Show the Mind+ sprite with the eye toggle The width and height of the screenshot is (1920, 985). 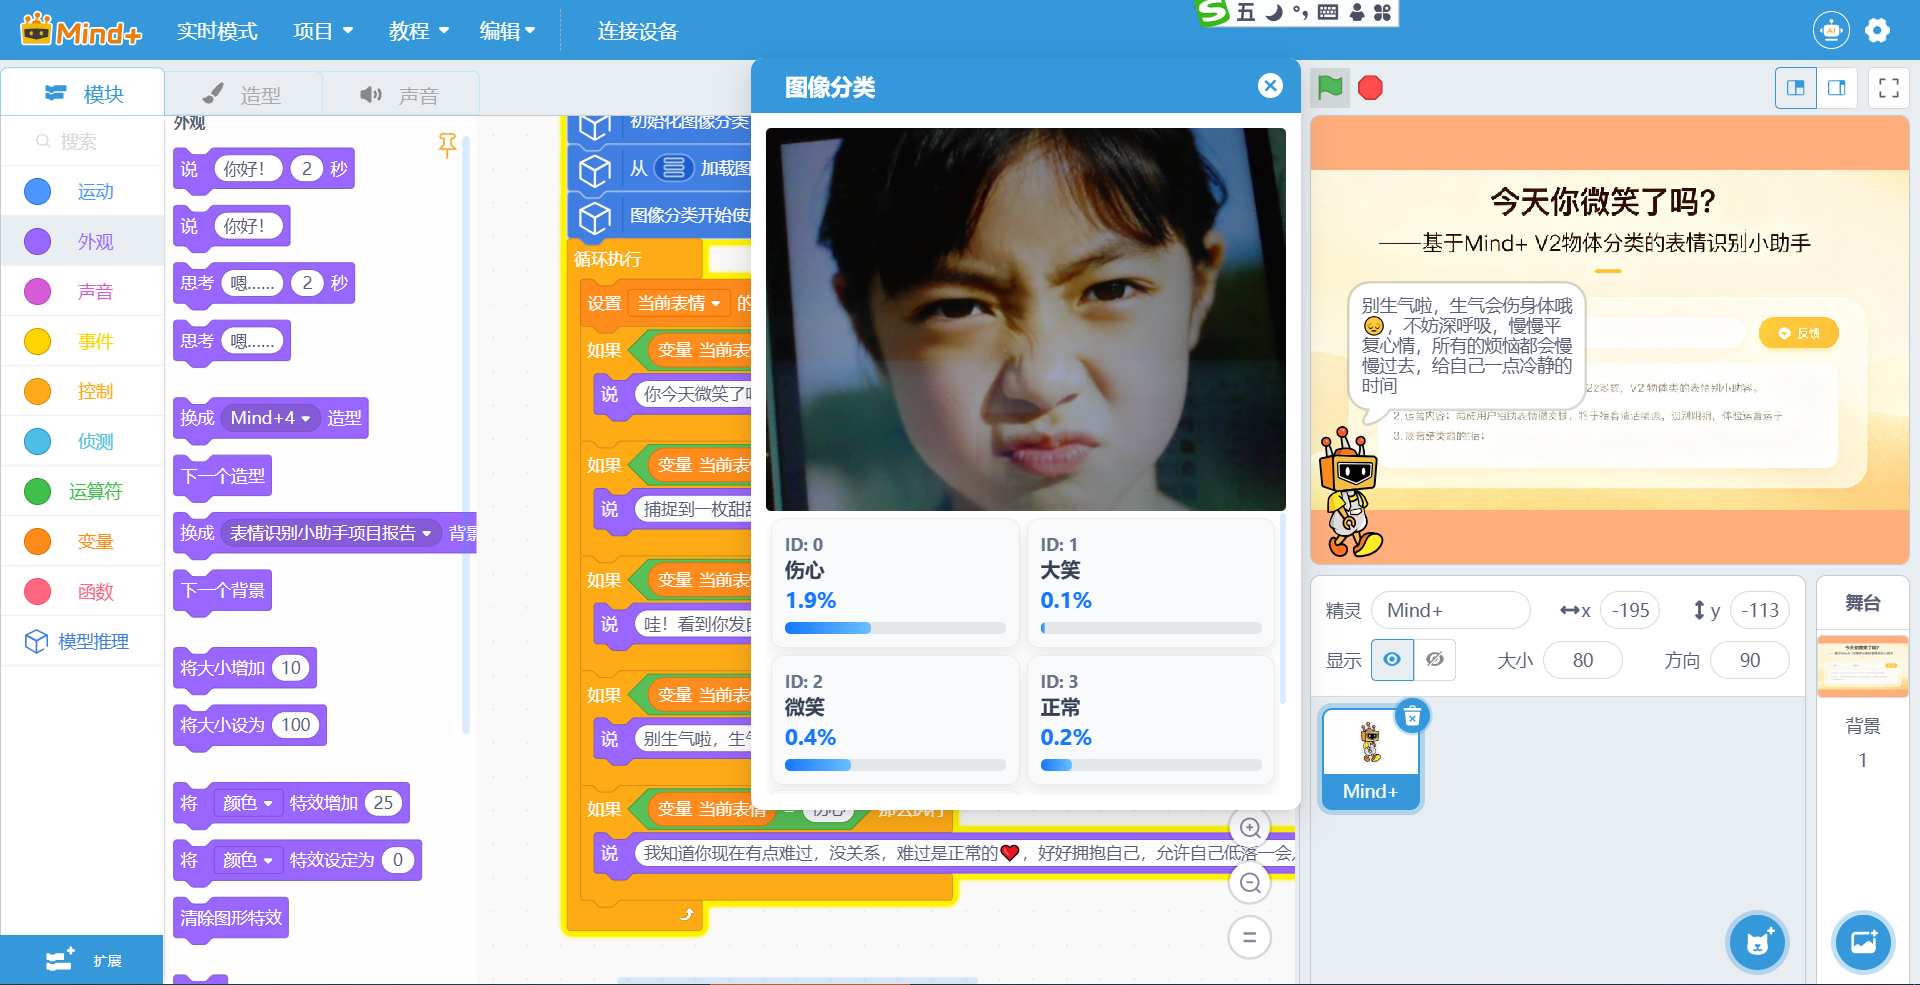coord(1392,660)
